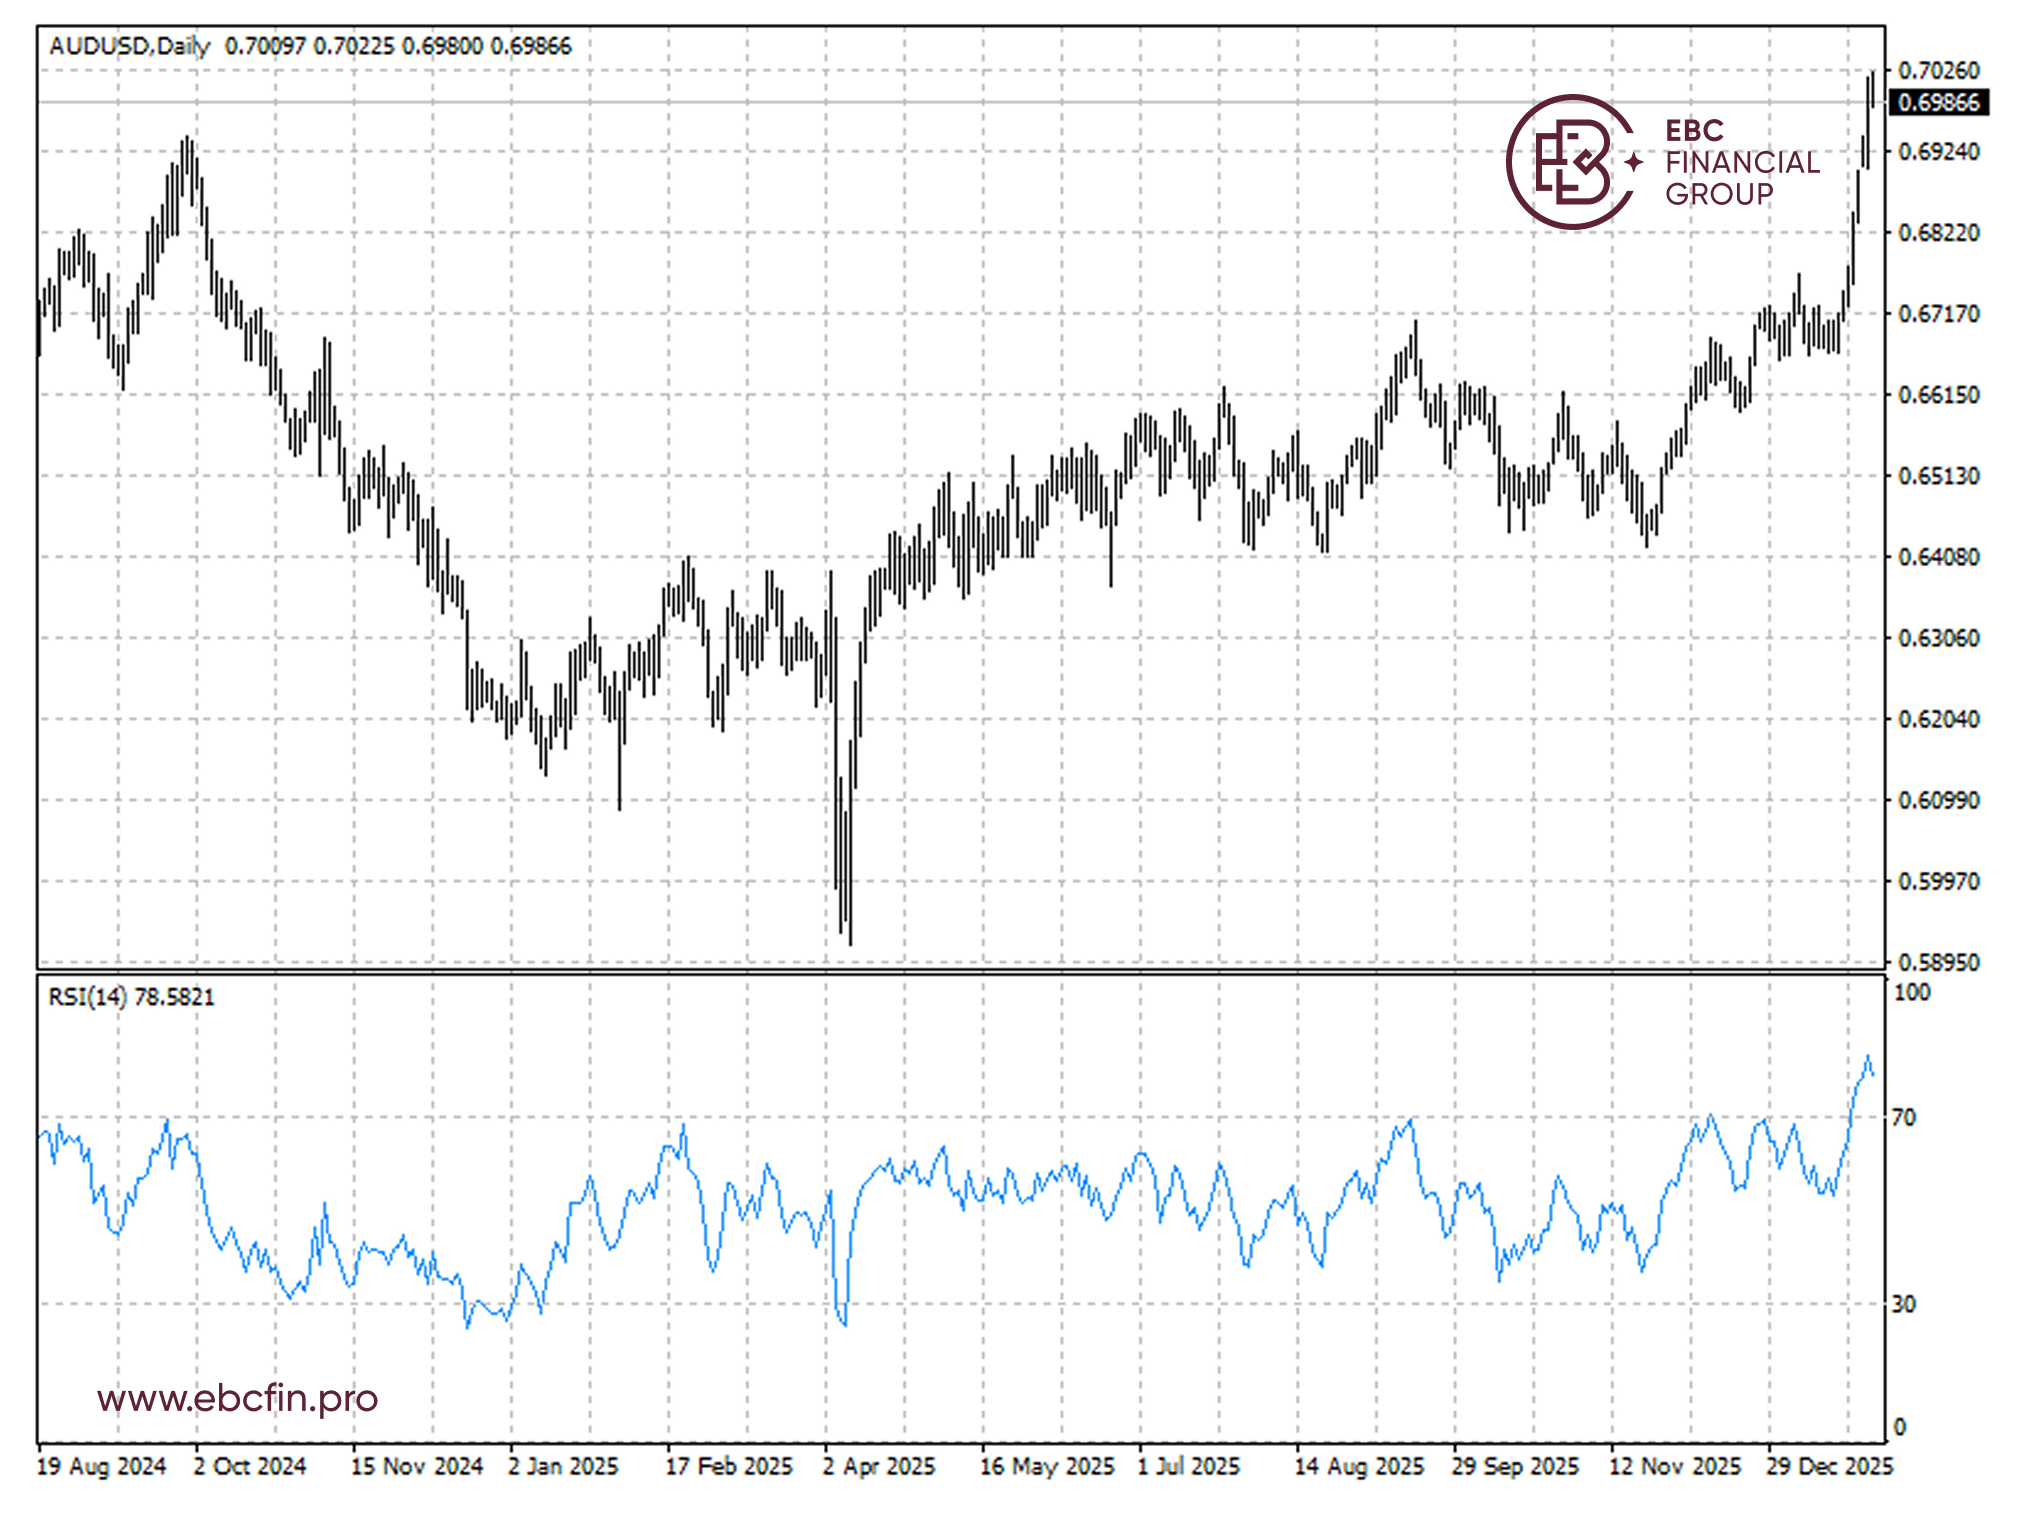Viewport: 2028px width, 1514px height.
Task: Click the current price tag 0.69866
Action: 1937,102
